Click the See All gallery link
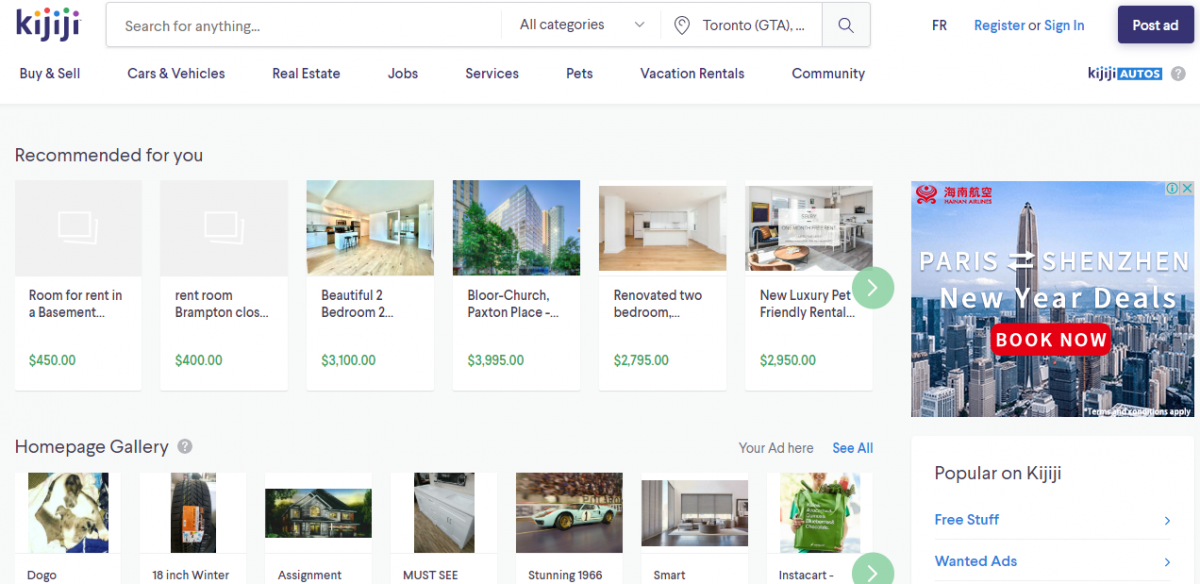 tap(852, 448)
